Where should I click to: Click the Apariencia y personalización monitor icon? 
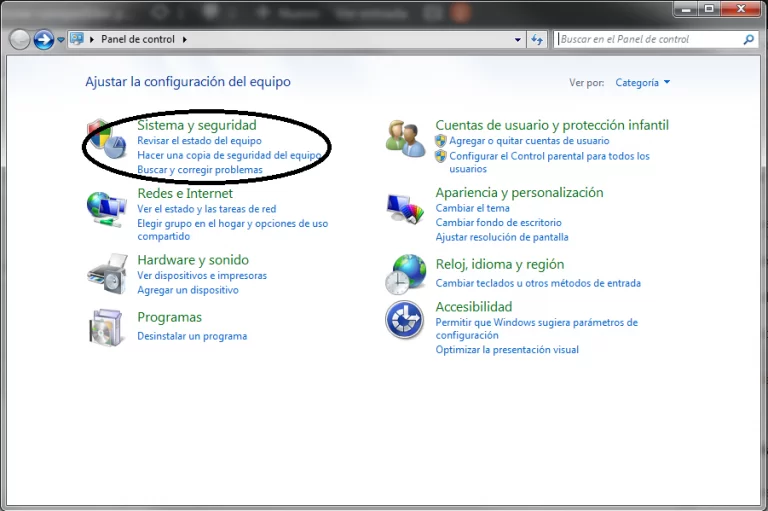(x=406, y=207)
